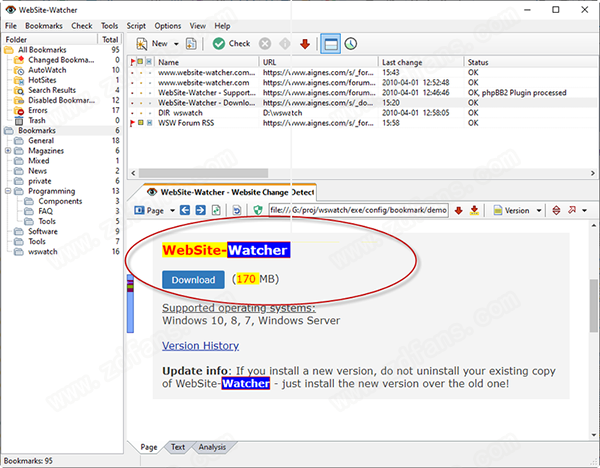600x468 pixels.
Task: Click the reload page icon
Action: (216, 210)
